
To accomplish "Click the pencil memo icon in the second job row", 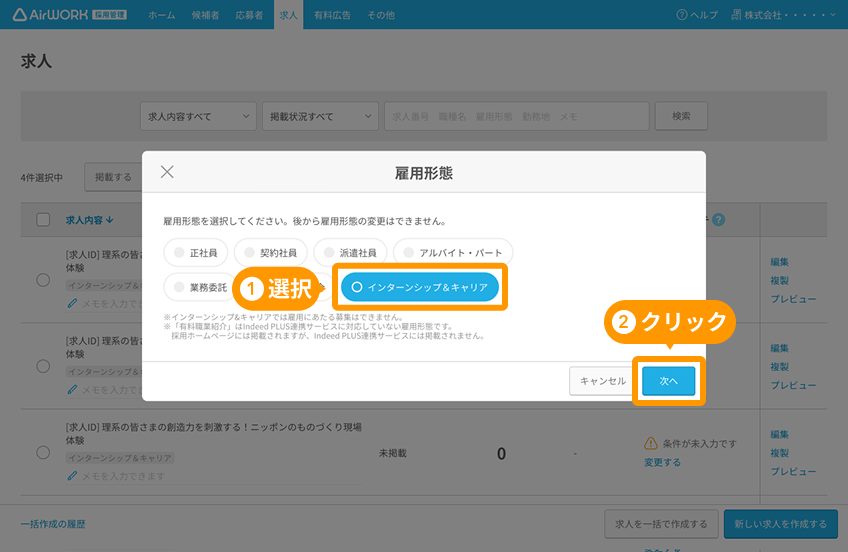I will pos(72,389).
